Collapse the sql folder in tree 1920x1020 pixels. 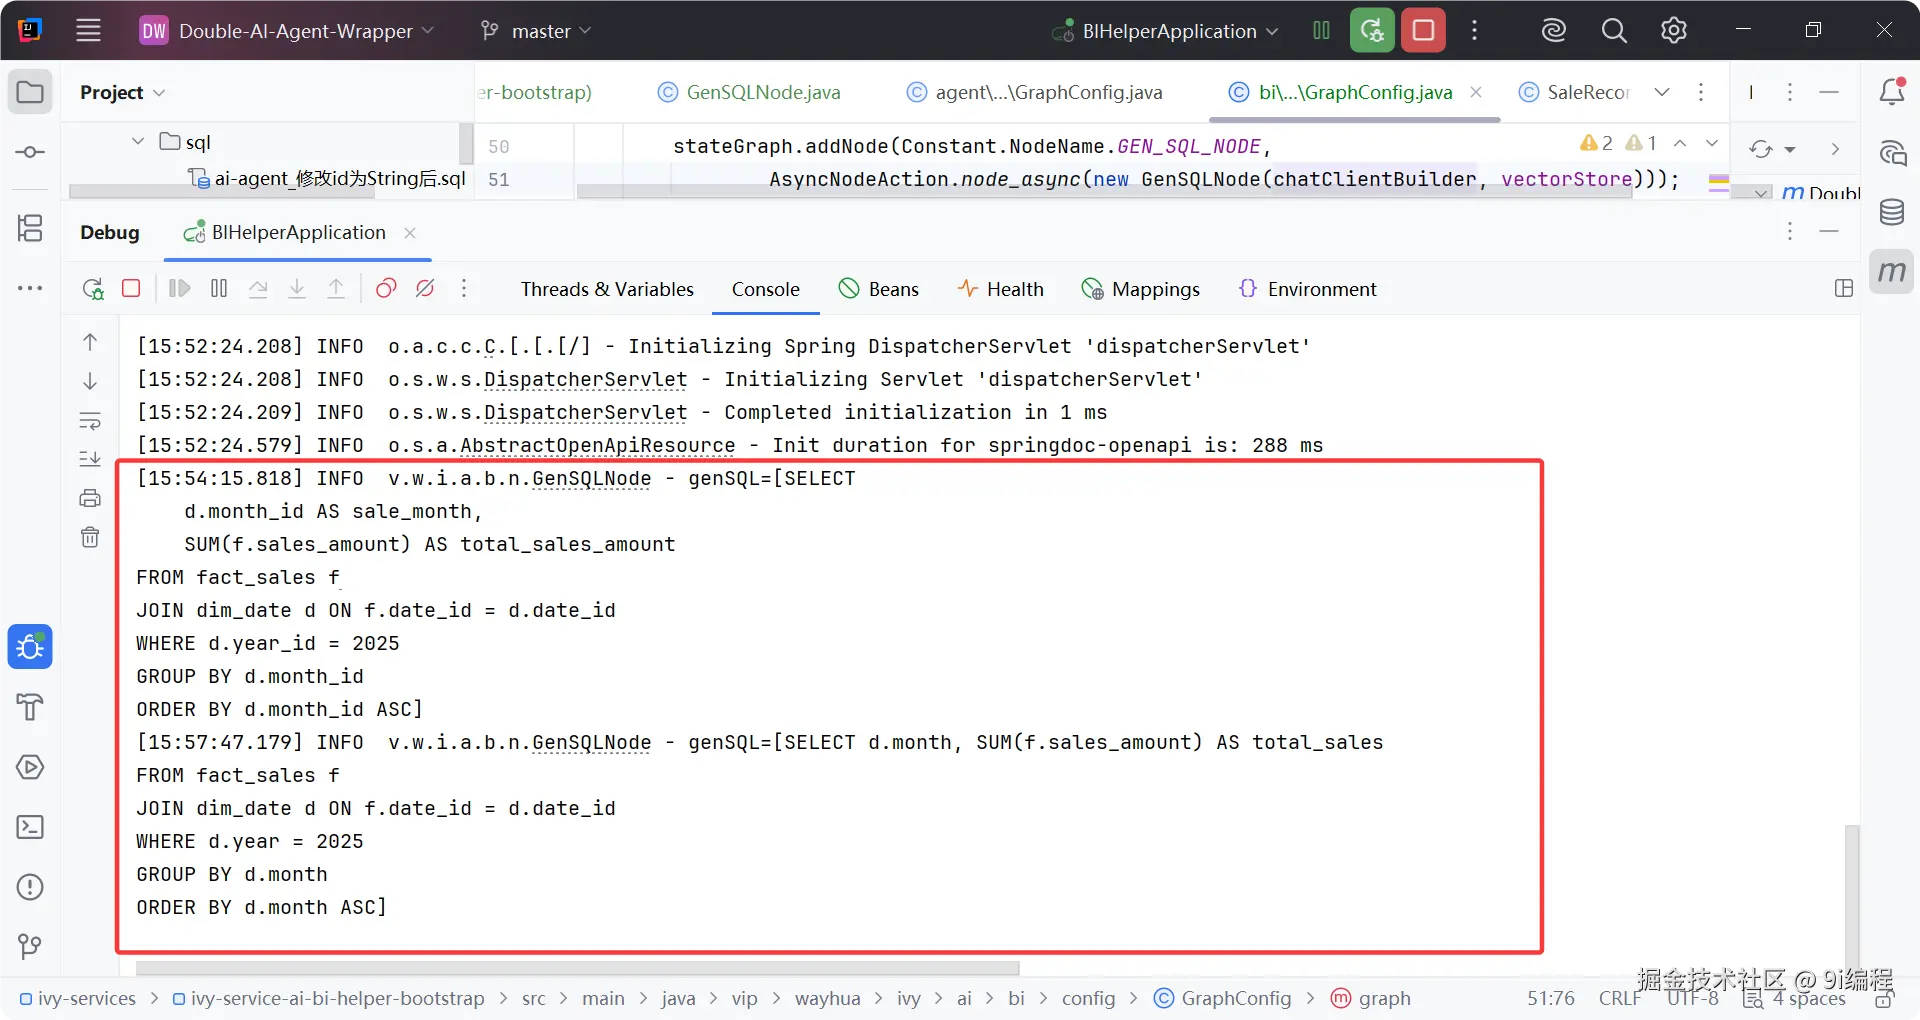[138, 141]
